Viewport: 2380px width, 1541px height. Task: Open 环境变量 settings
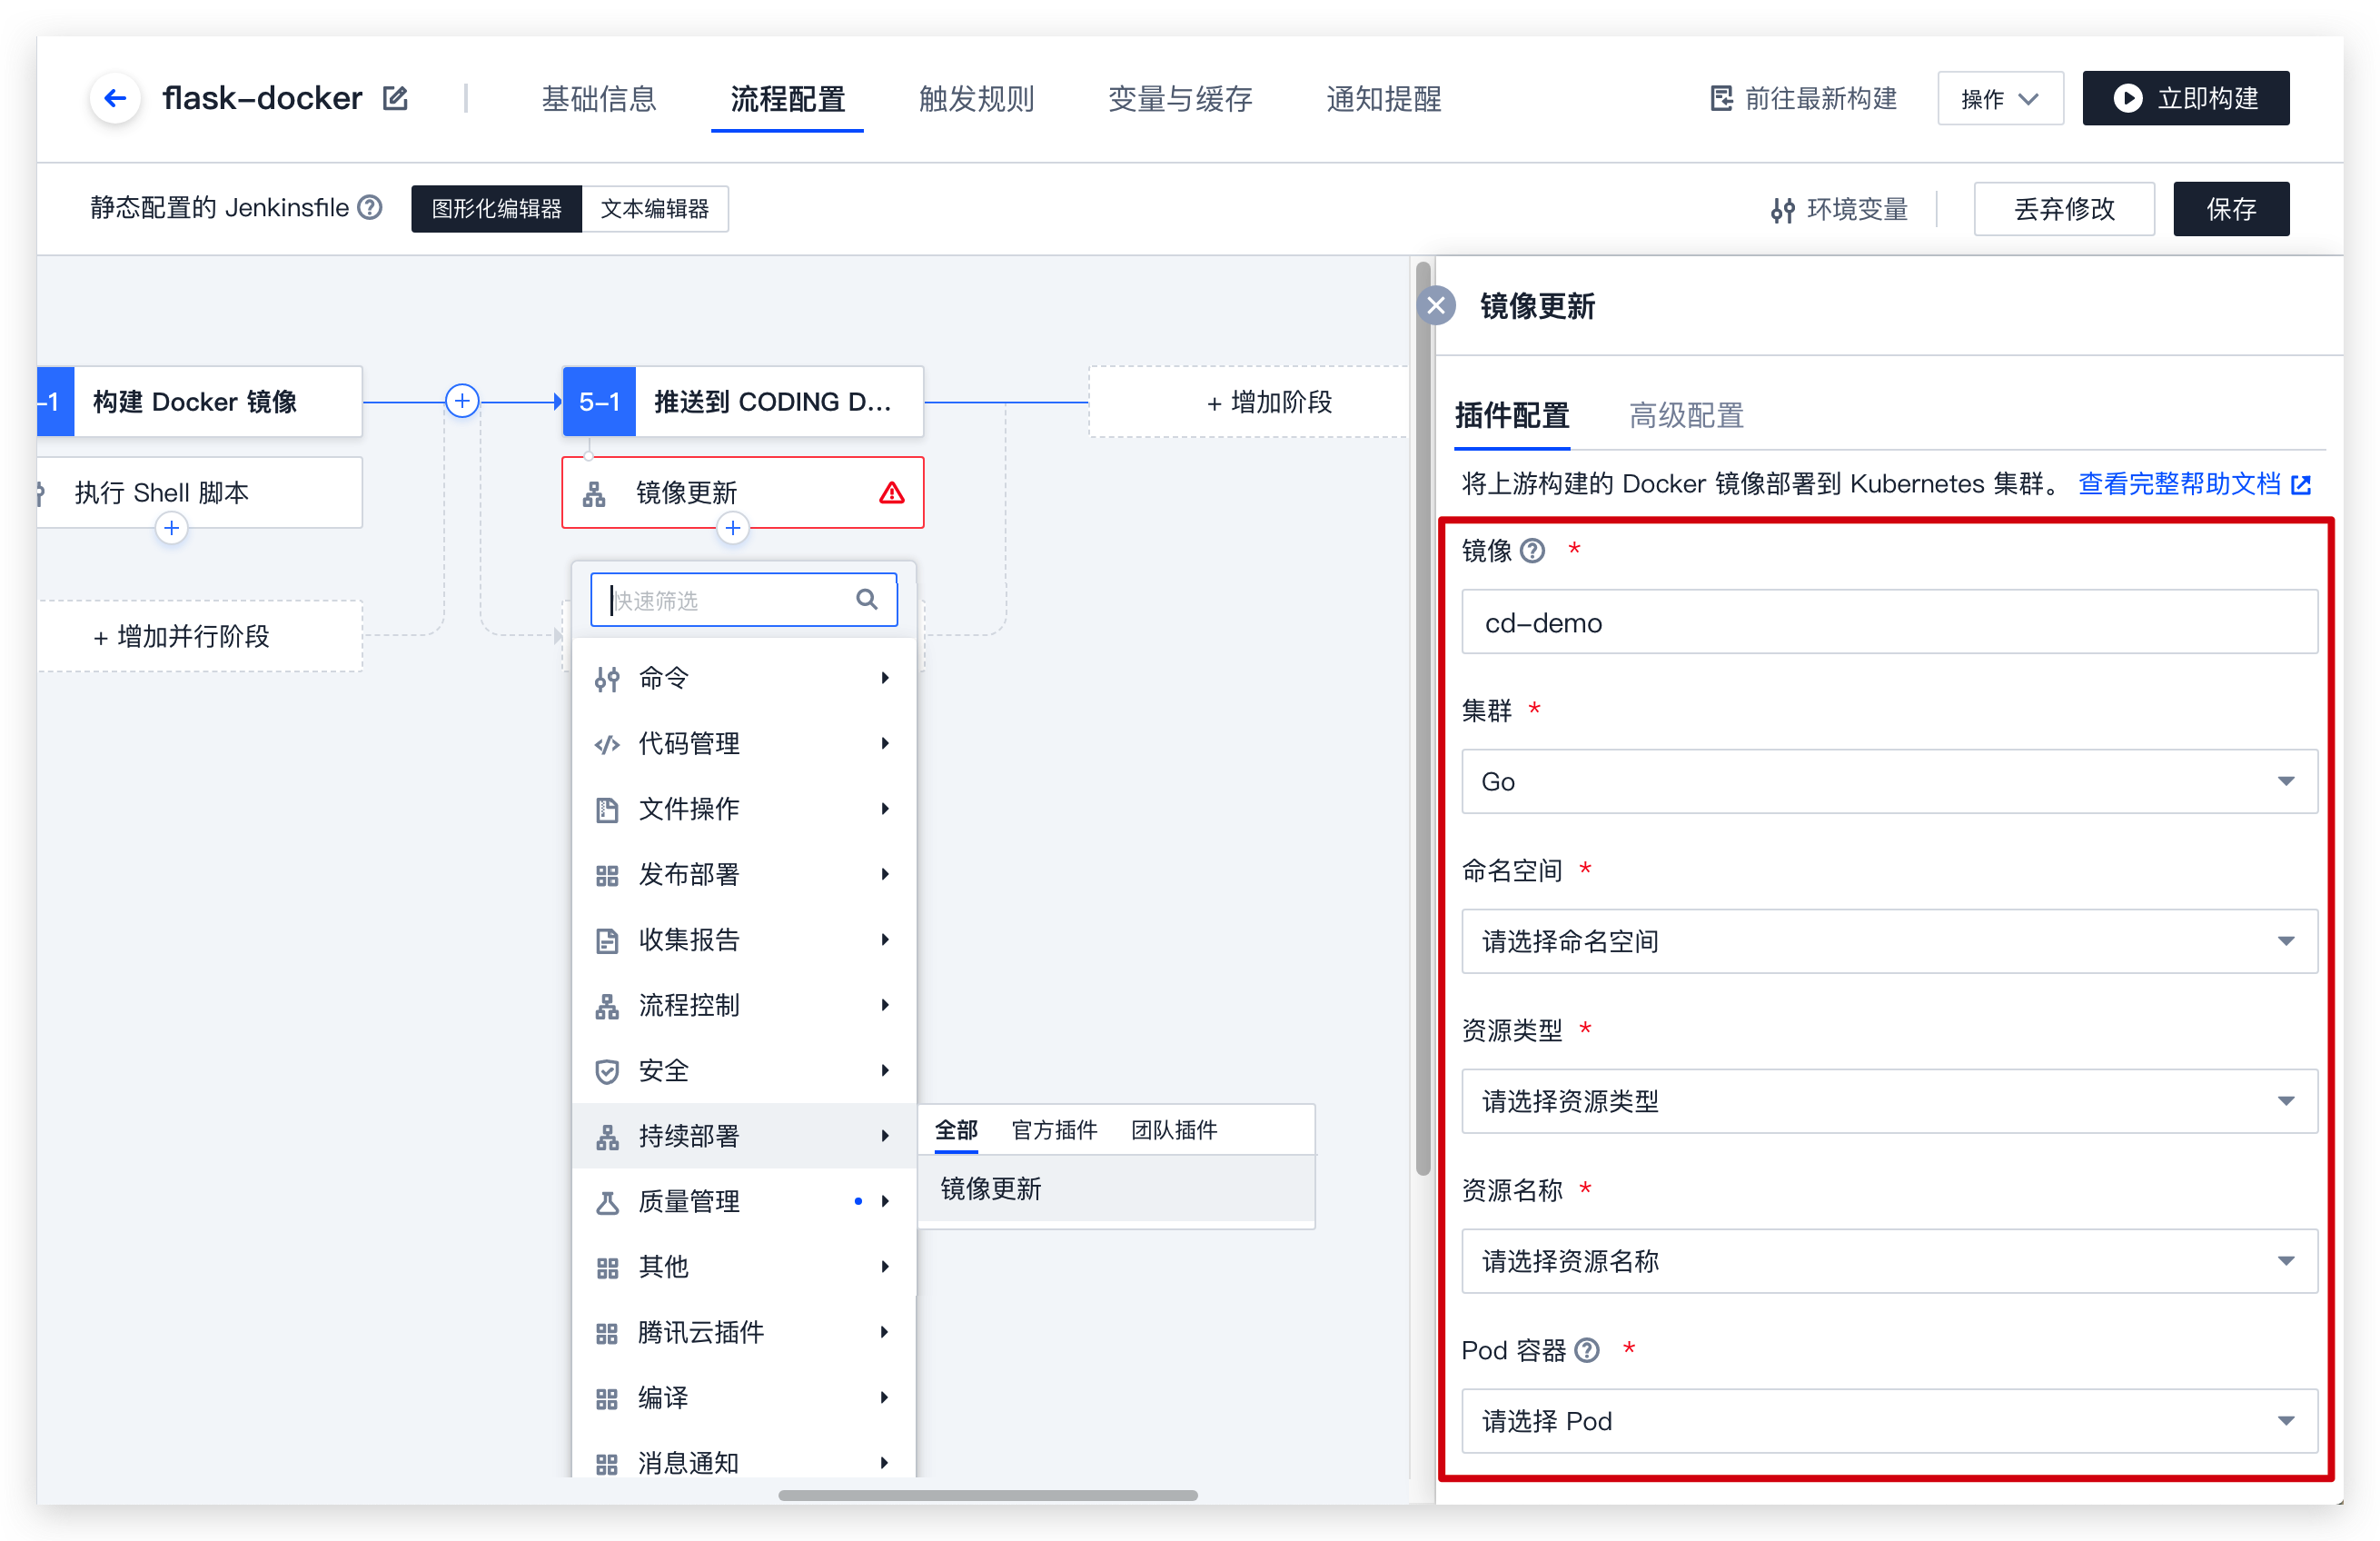(1838, 209)
